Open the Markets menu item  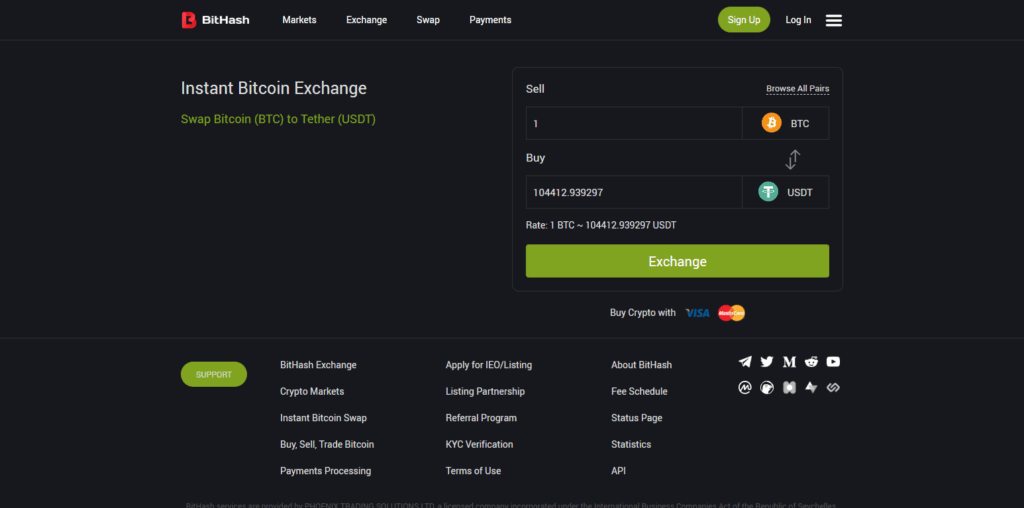[299, 20]
